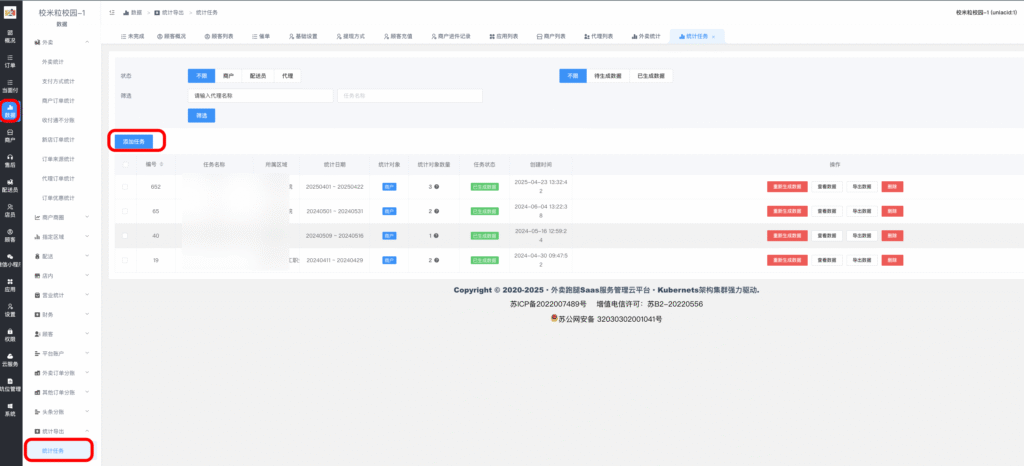Tick checkbox for task row 652
This screenshot has height=466, width=1024.
[x=125, y=187]
